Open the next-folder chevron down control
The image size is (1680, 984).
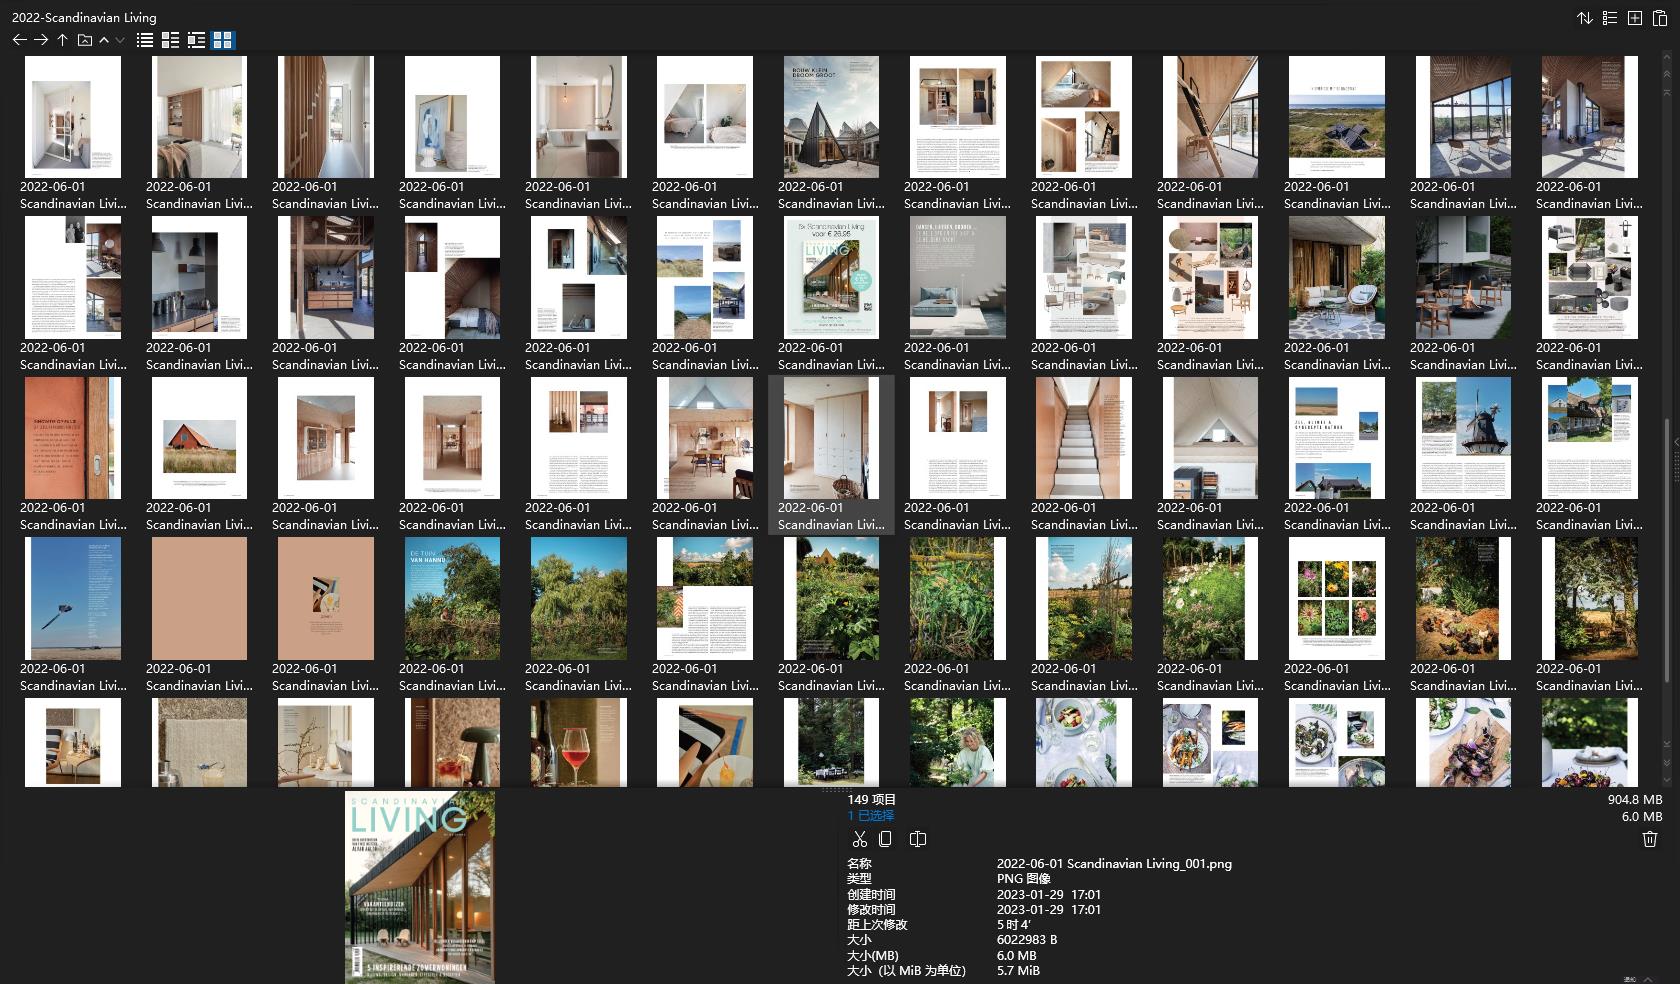coord(119,40)
